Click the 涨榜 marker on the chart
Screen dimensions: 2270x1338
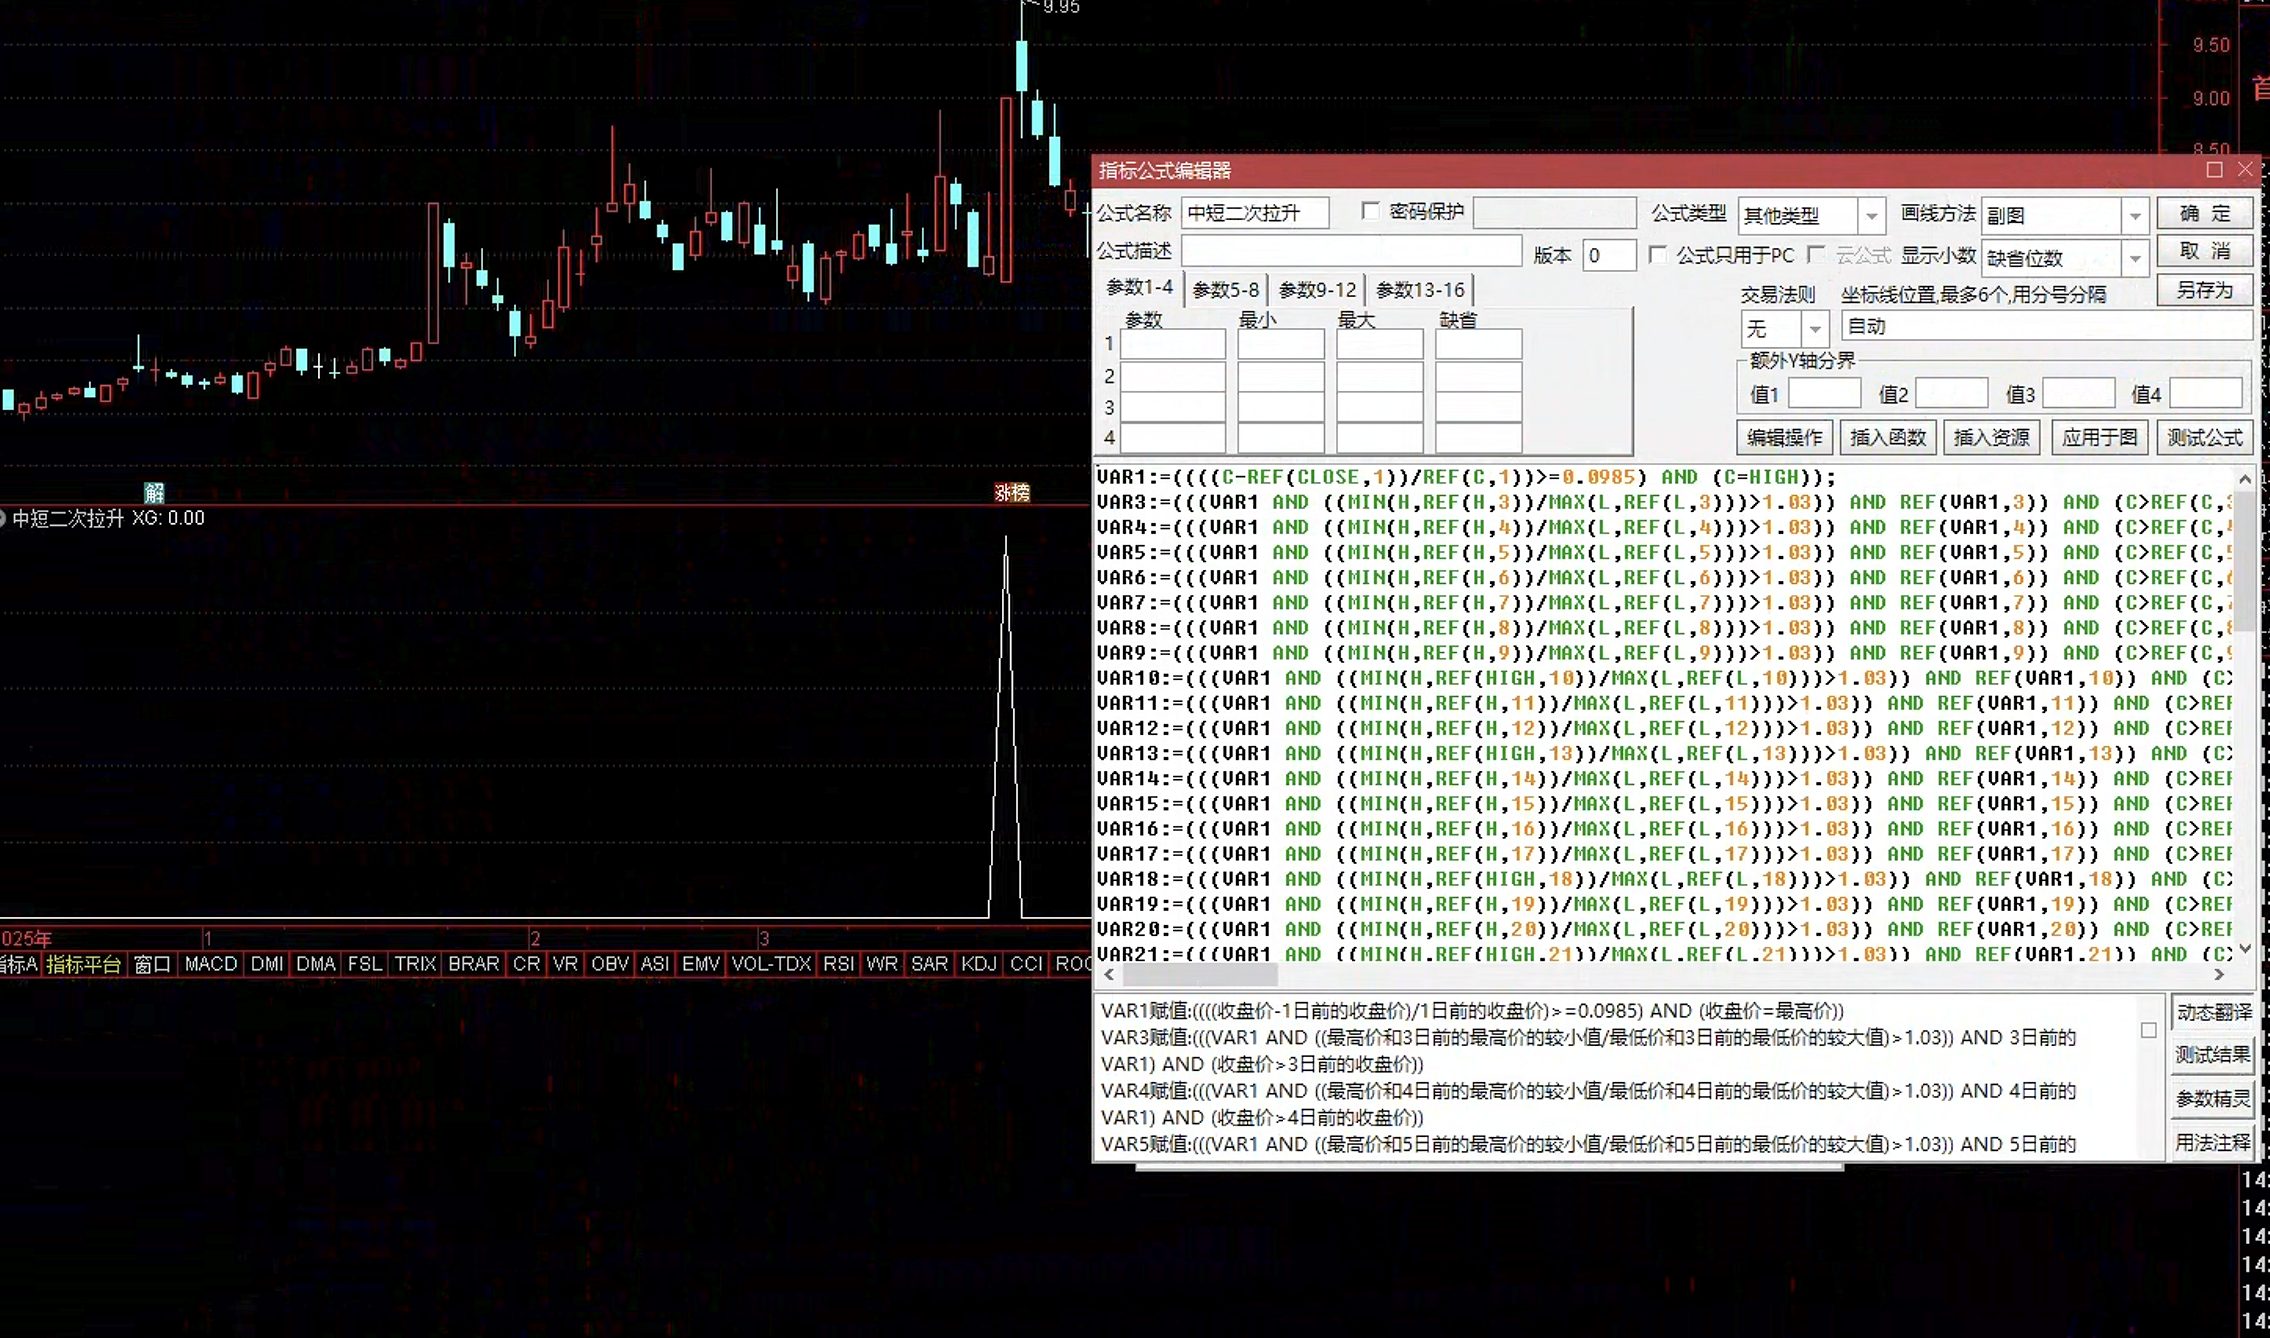pyautogui.click(x=1012, y=492)
